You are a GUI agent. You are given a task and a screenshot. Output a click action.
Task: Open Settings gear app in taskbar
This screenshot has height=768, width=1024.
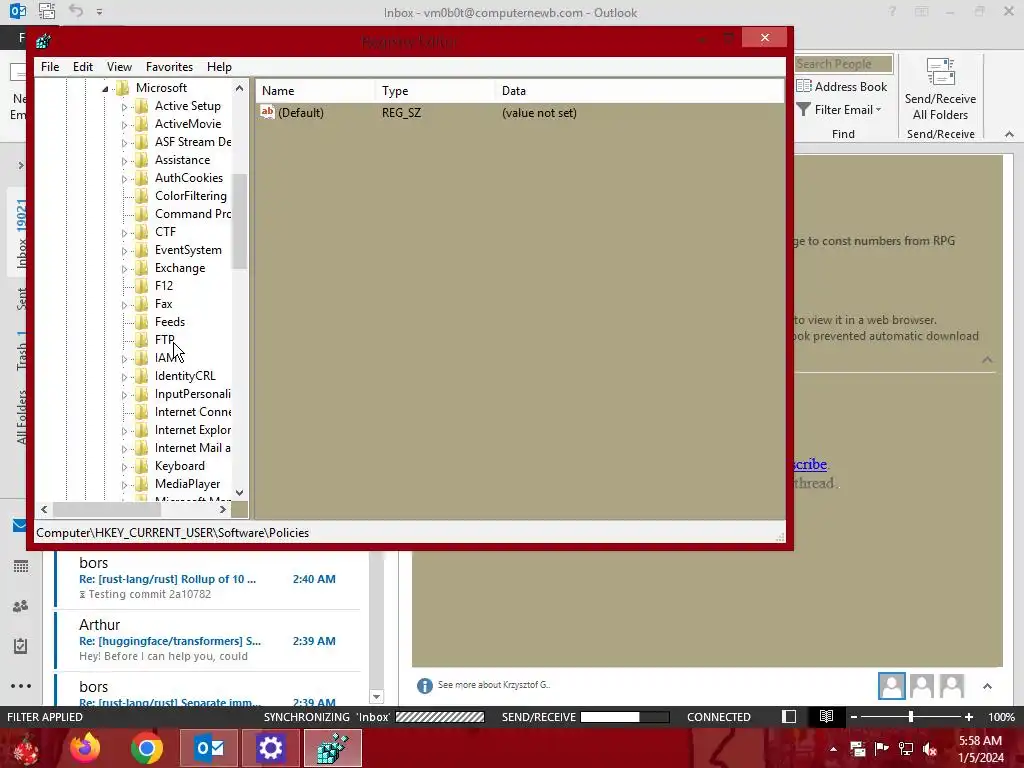pyautogui.click(x=270, y=748)
